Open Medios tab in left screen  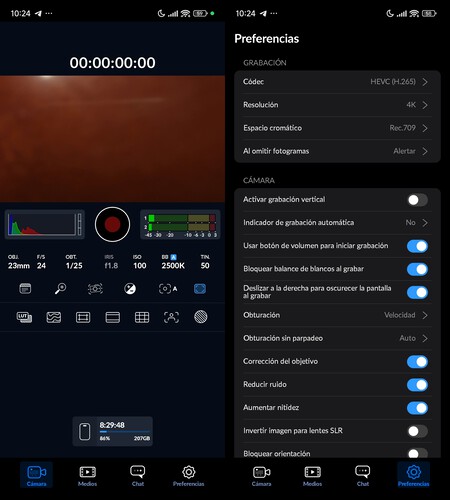tap(87, 475)
